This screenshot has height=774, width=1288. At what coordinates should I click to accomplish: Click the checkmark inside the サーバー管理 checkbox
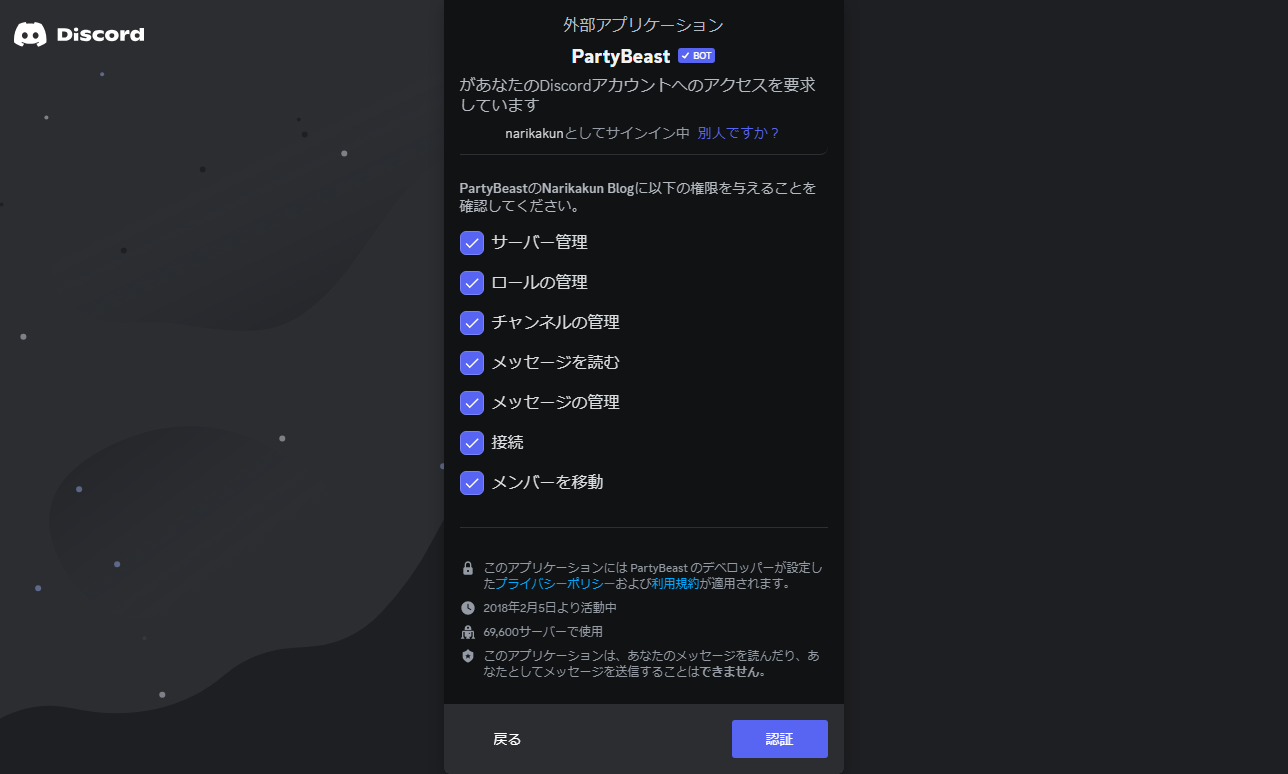[471, 242]
